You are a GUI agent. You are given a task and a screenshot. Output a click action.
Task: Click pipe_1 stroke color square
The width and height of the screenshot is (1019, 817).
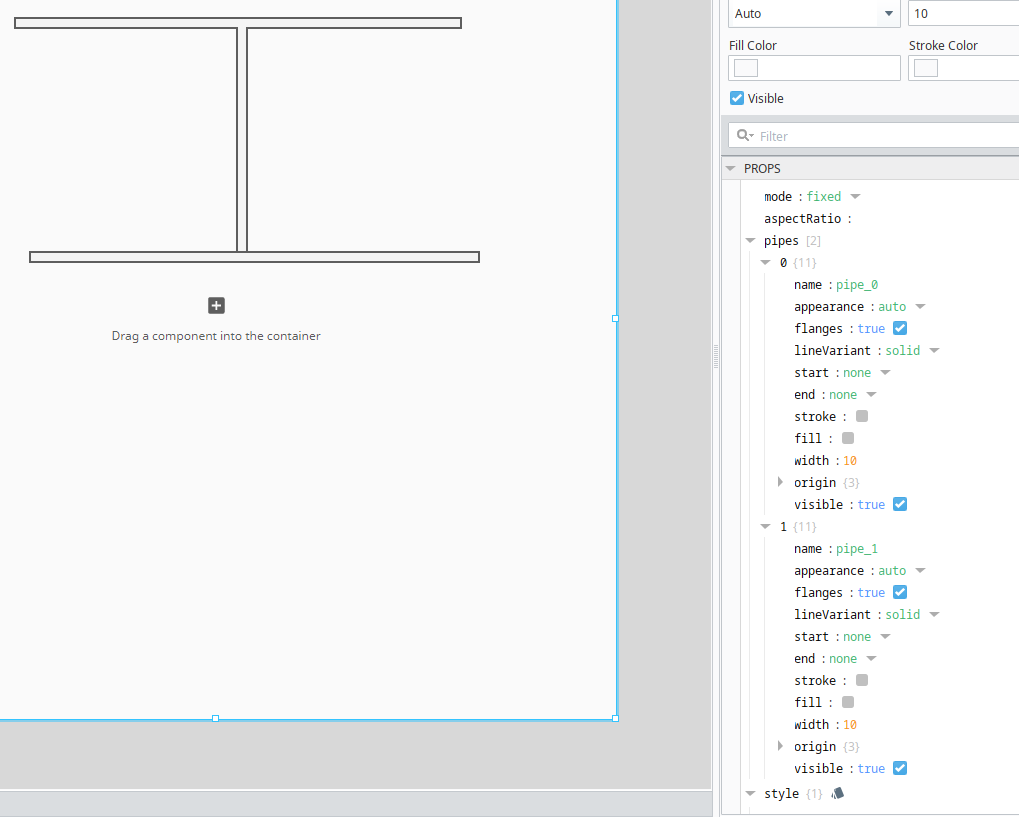[x=862, y=680]
